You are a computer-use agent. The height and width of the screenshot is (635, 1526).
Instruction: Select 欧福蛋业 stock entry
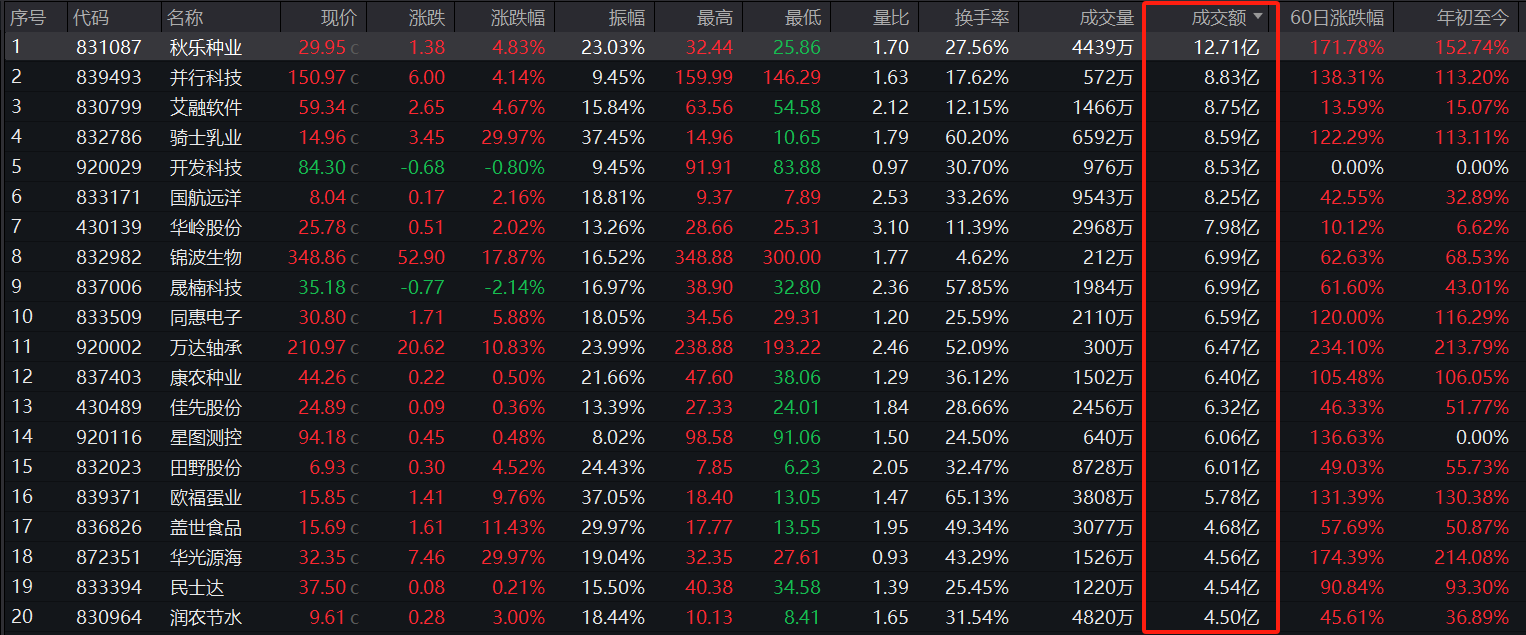pyautogui.click(x=205, y=497)
